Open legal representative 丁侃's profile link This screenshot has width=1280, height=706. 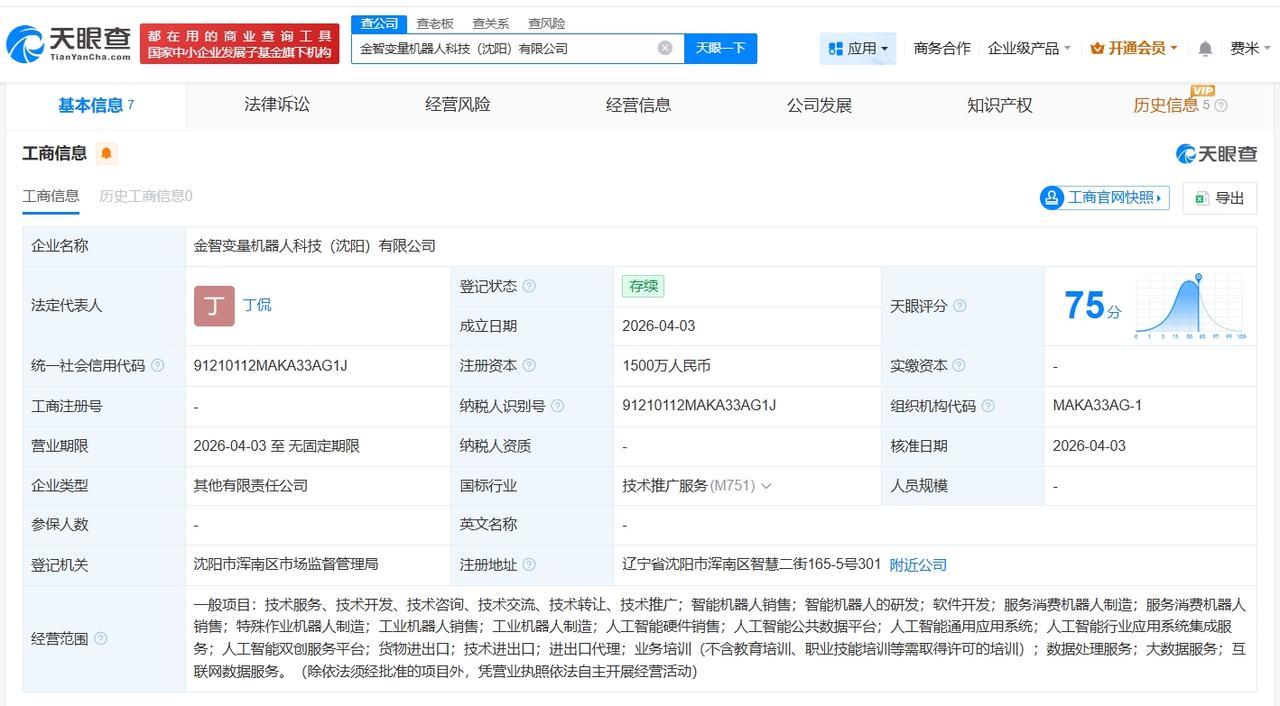(256, 305)
